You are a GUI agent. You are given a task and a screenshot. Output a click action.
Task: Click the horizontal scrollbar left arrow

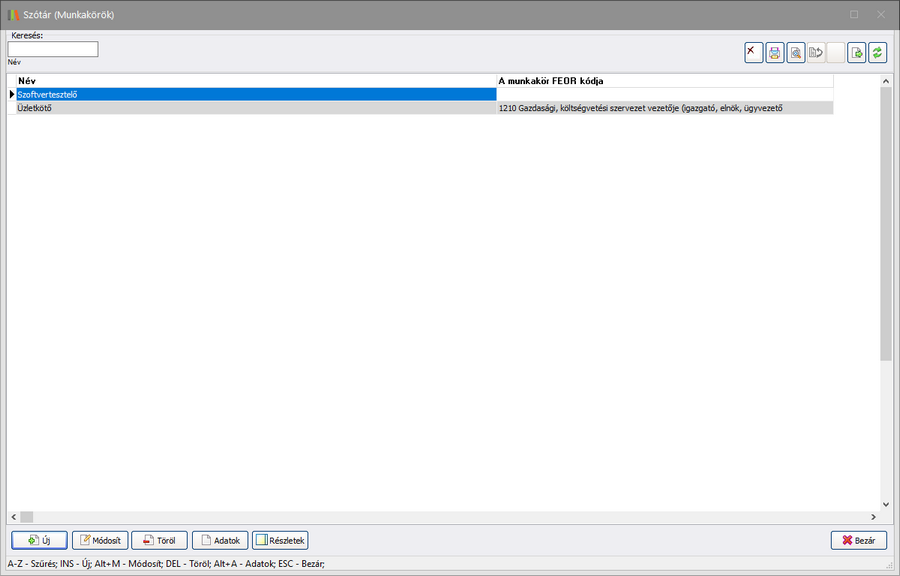click(x=13, y=517)
